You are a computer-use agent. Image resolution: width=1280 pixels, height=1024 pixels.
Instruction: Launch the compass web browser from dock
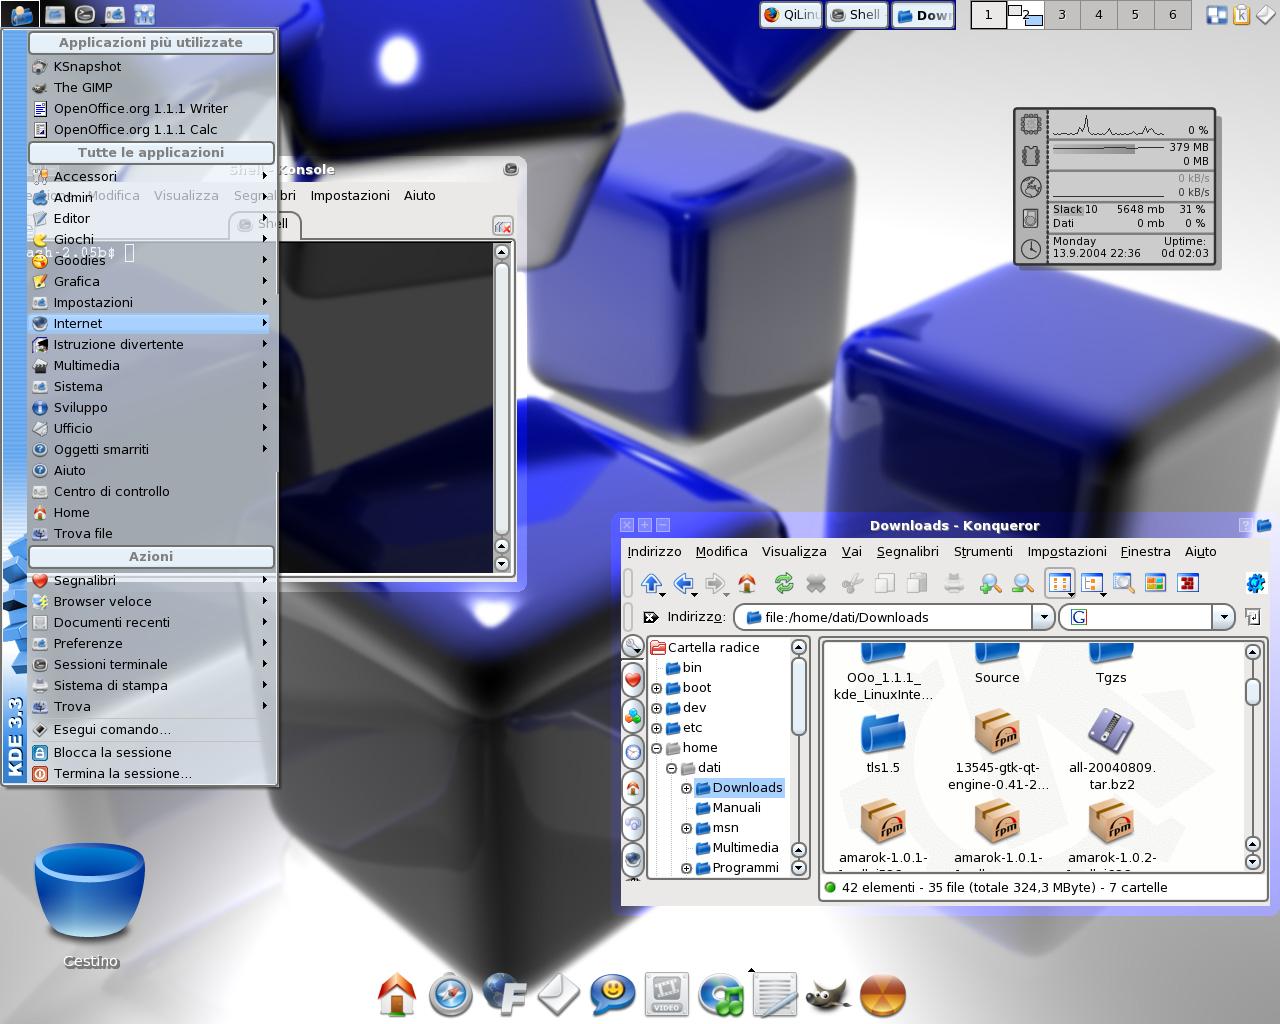pyautogui.click(x=450, y=995)
